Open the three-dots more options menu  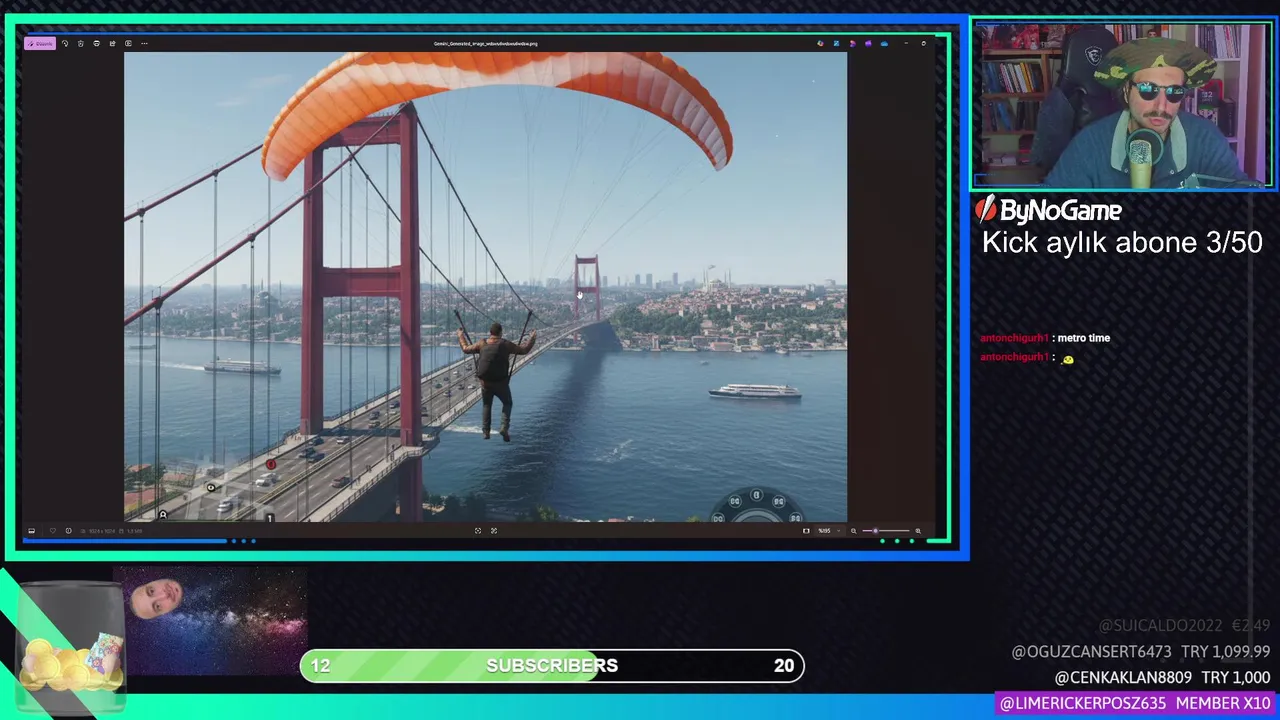[145, 43]
